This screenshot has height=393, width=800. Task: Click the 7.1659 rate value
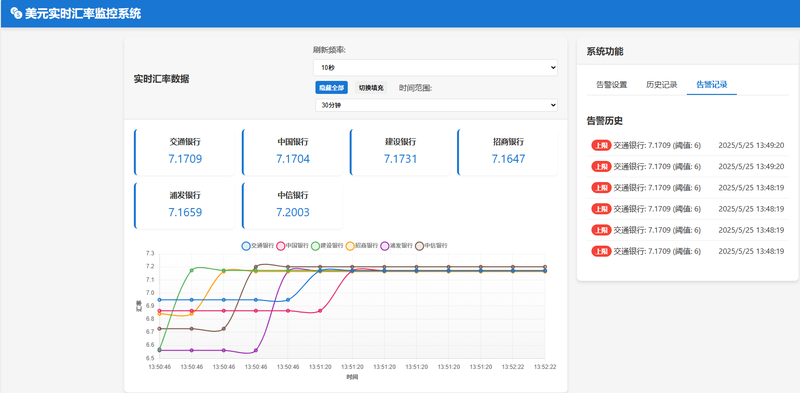185,212
